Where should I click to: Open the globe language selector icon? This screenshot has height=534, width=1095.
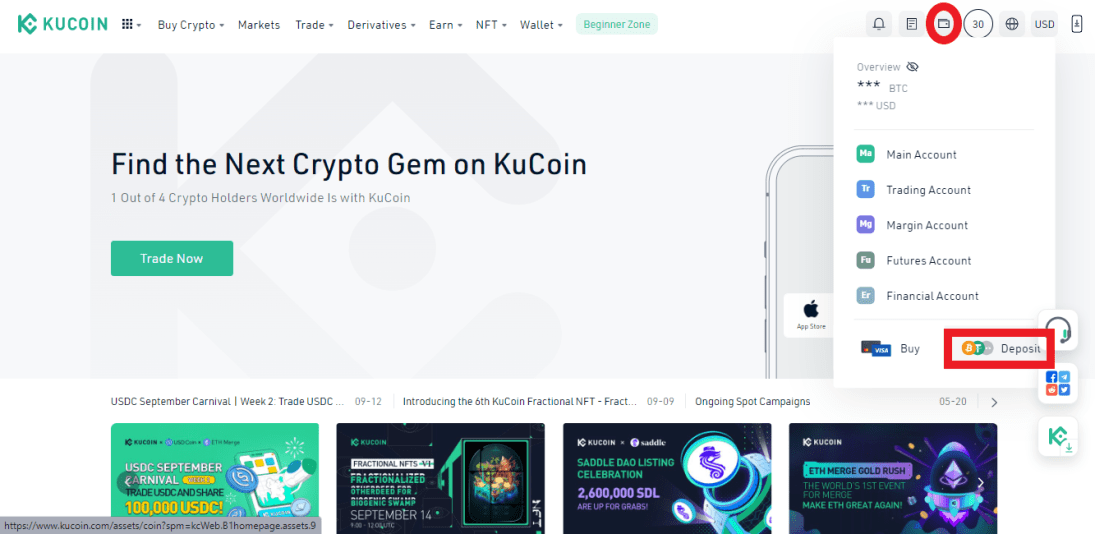click(x=1012, y=24)
